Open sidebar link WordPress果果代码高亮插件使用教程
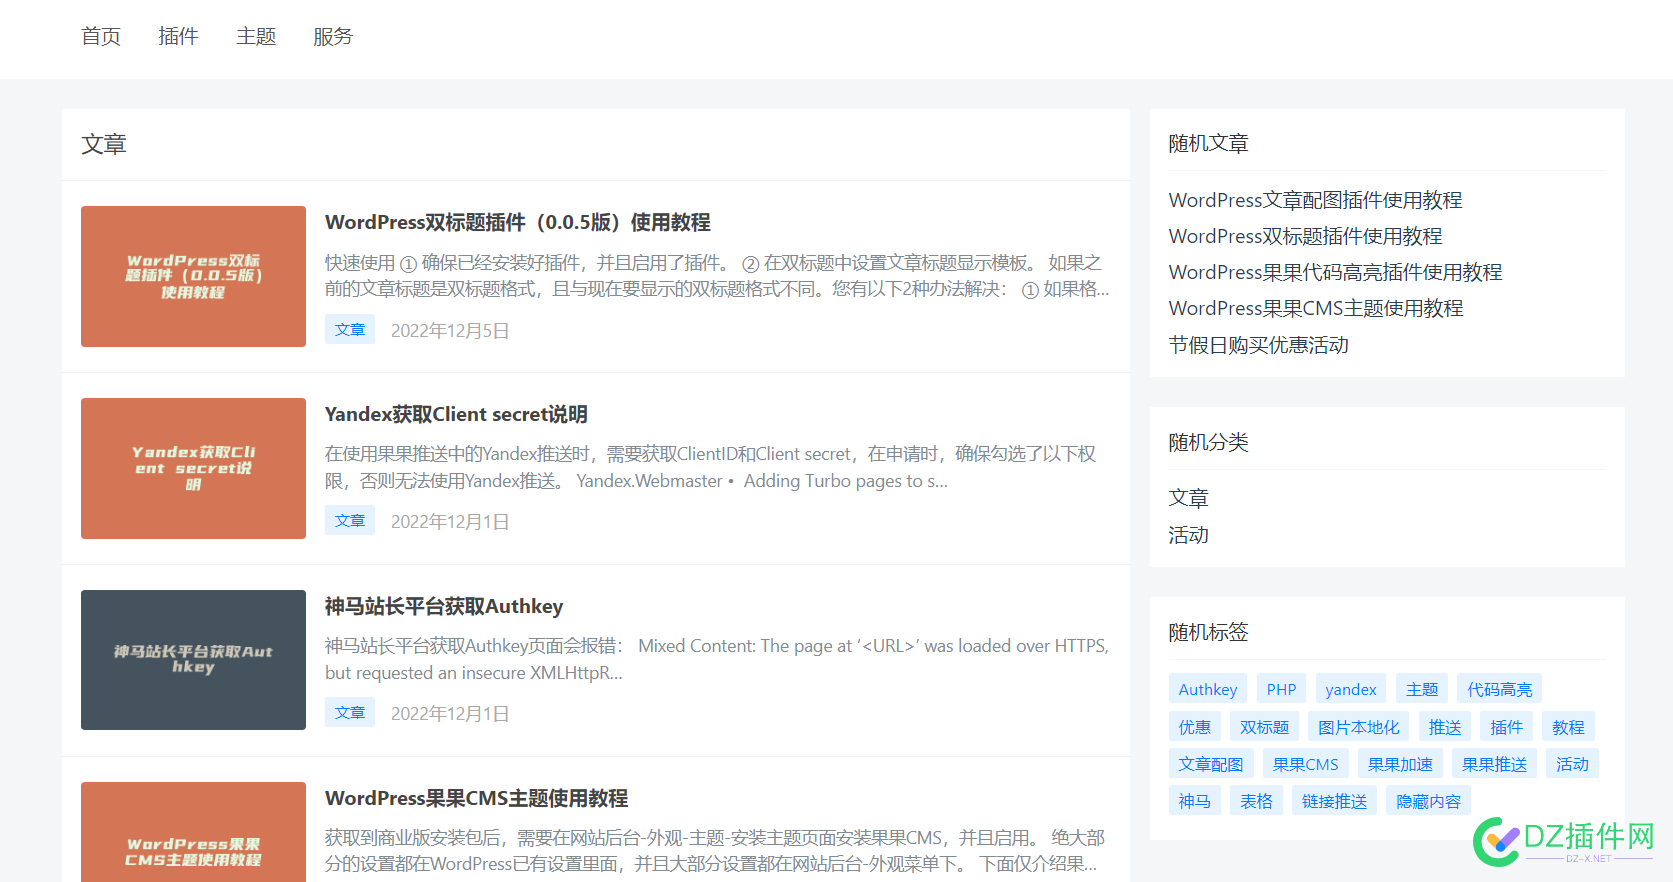 pyautogui.click(x=1335, y=272)
